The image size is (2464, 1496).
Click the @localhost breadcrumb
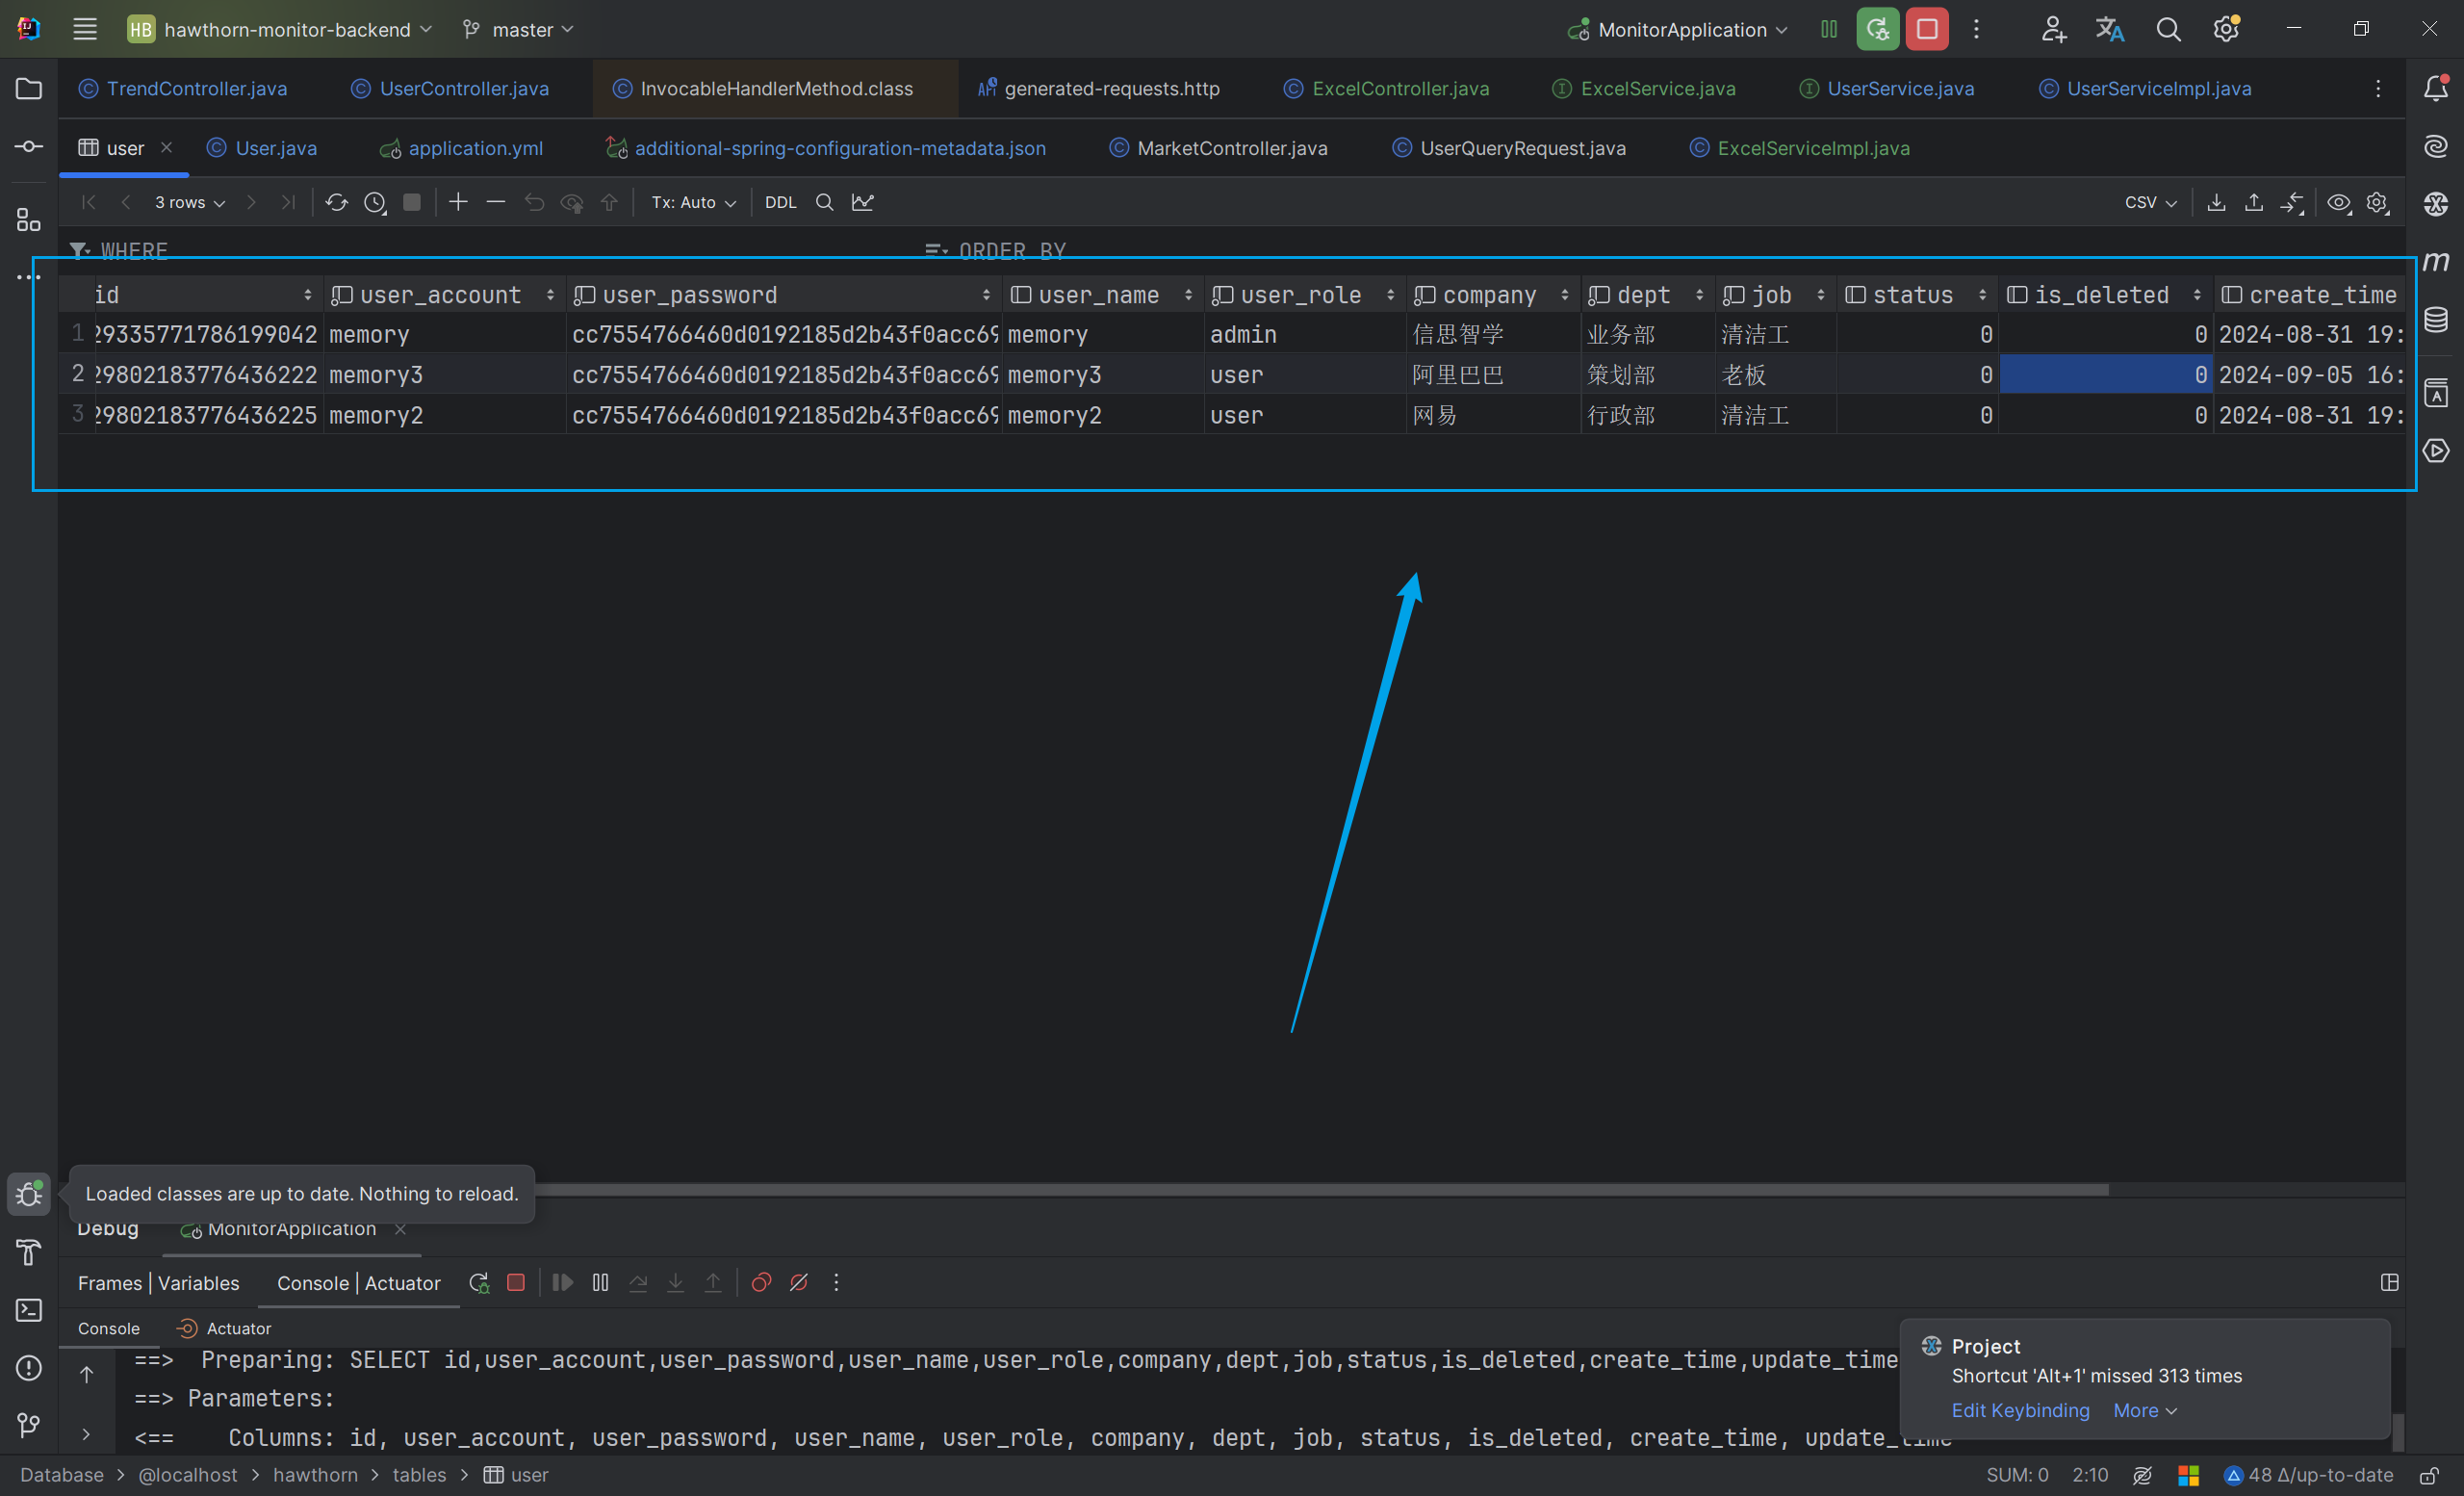click(187, 1475)
